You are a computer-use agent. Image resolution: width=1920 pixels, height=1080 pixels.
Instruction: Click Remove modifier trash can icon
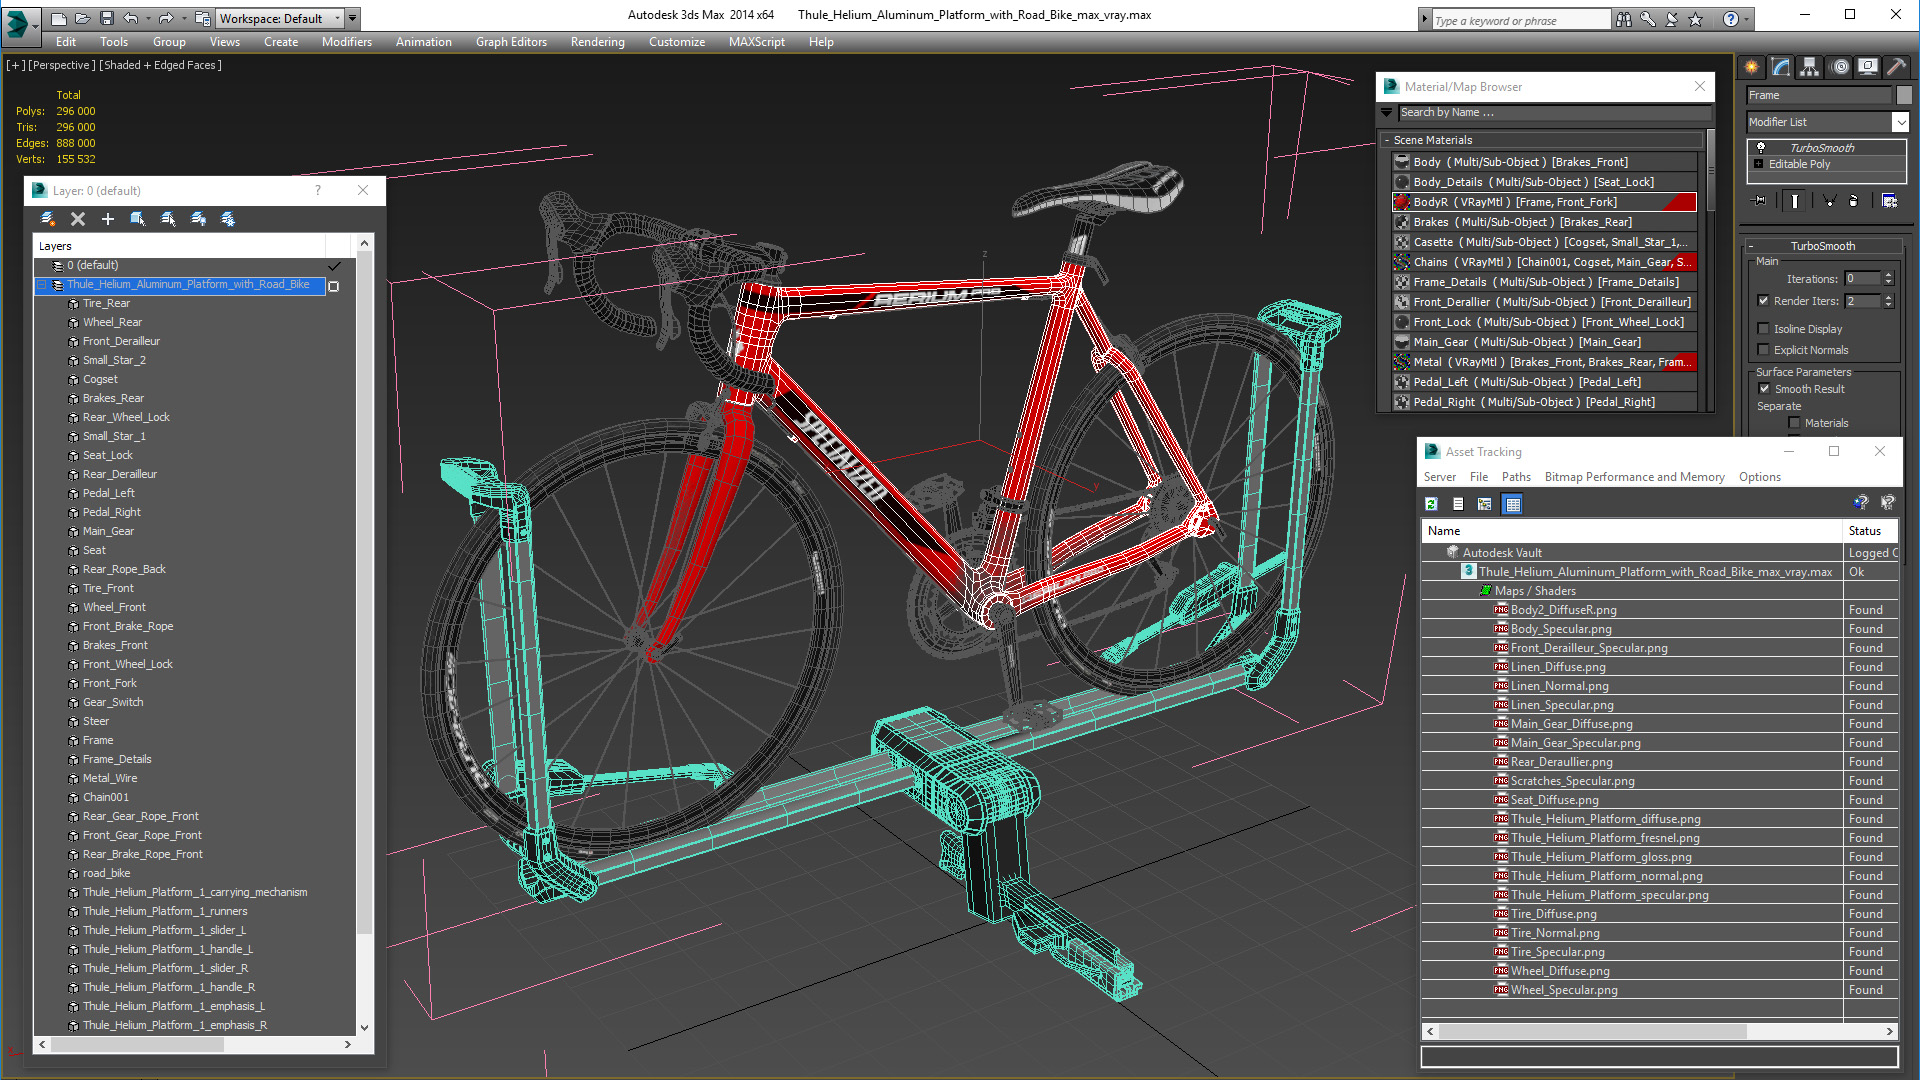tap(1853, 201)
